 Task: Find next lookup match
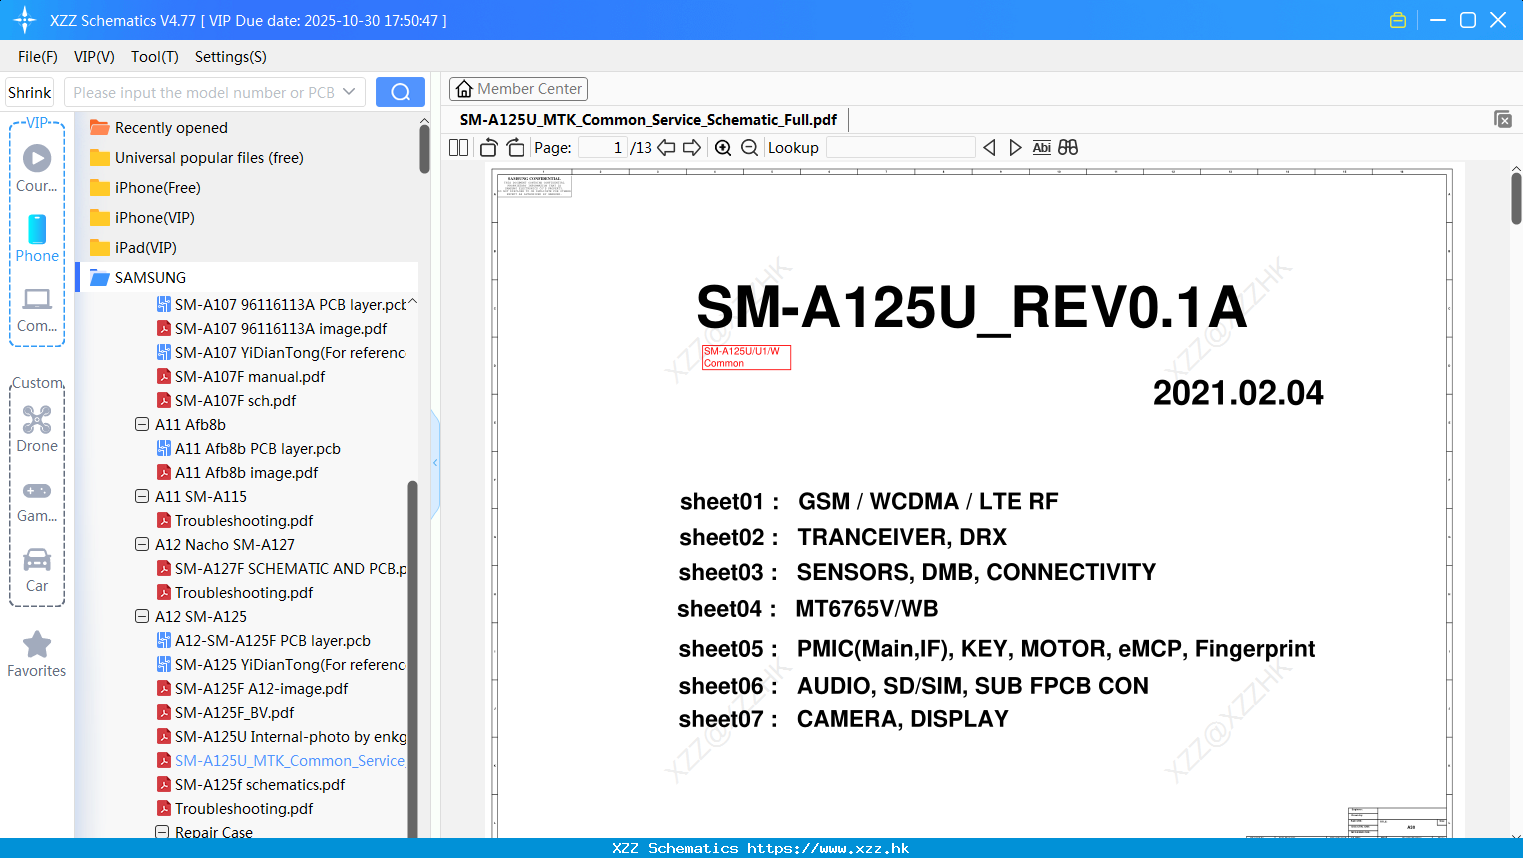pos(1015,148)
